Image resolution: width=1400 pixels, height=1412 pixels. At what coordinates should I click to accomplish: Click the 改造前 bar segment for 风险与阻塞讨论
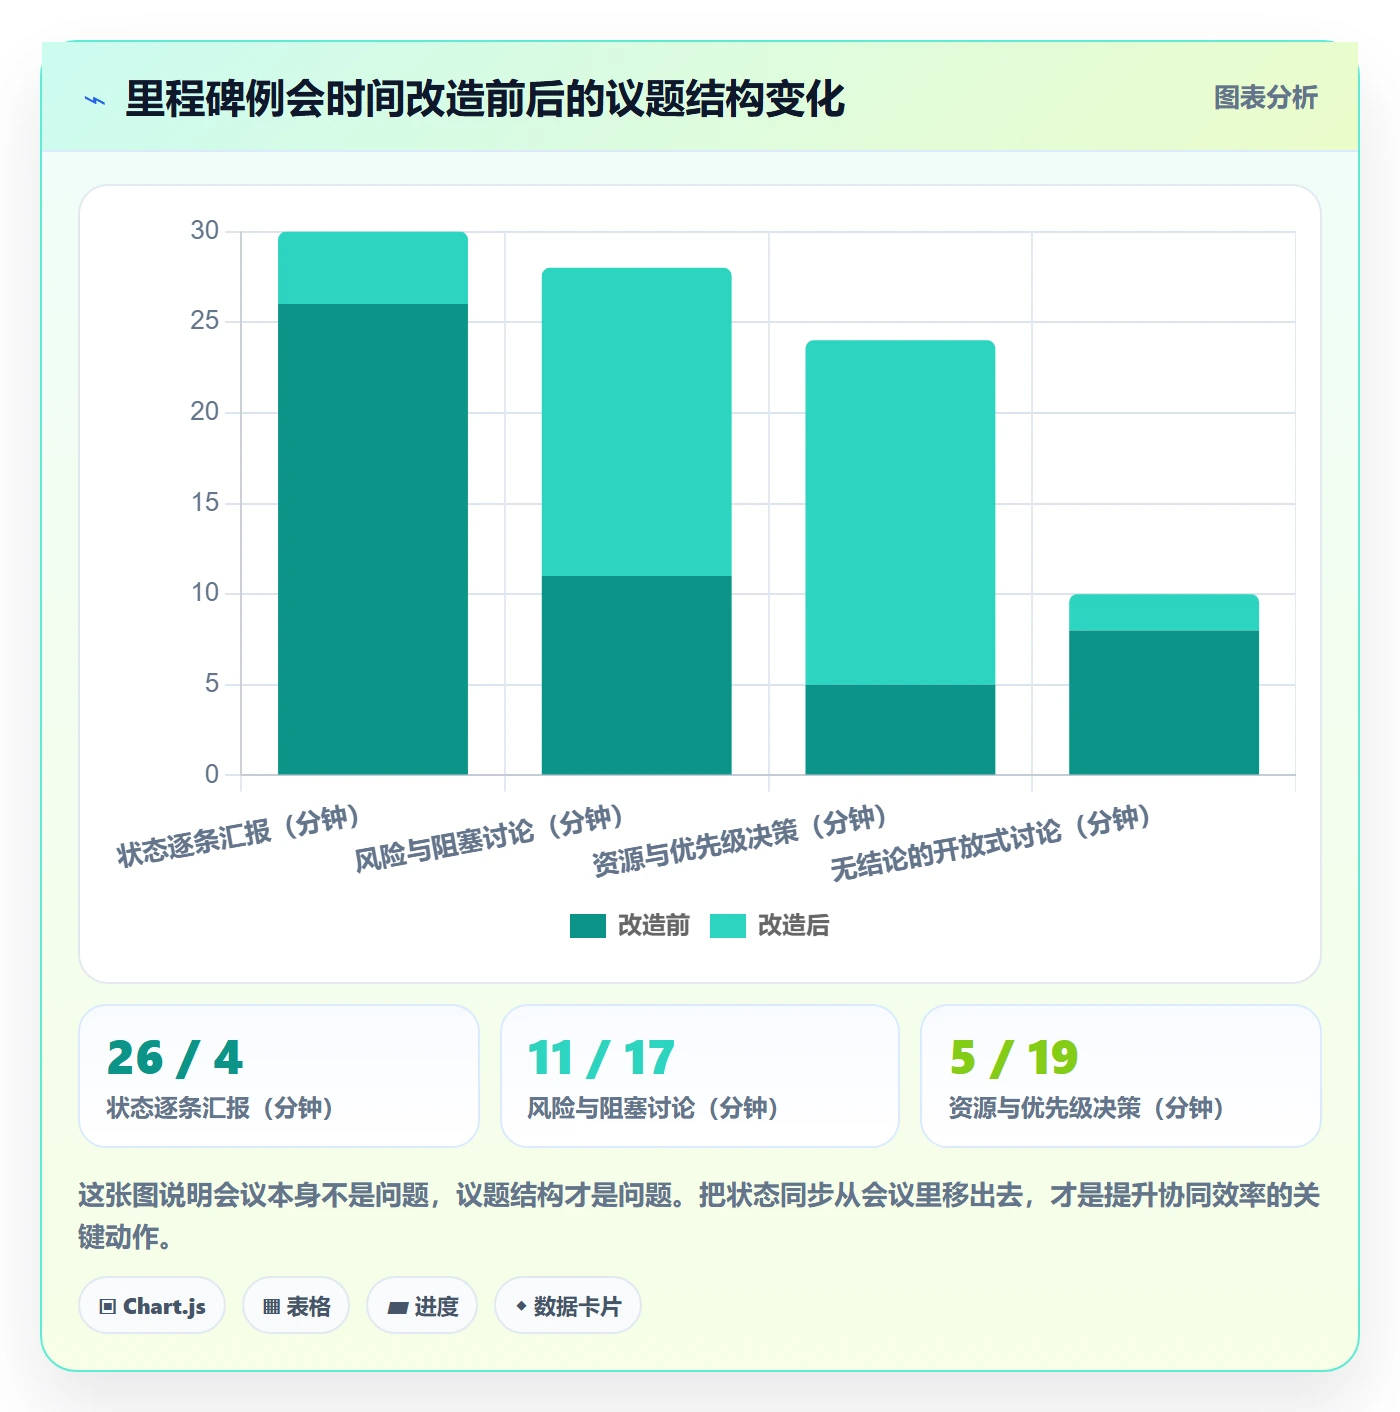click(x=637, y=675)
